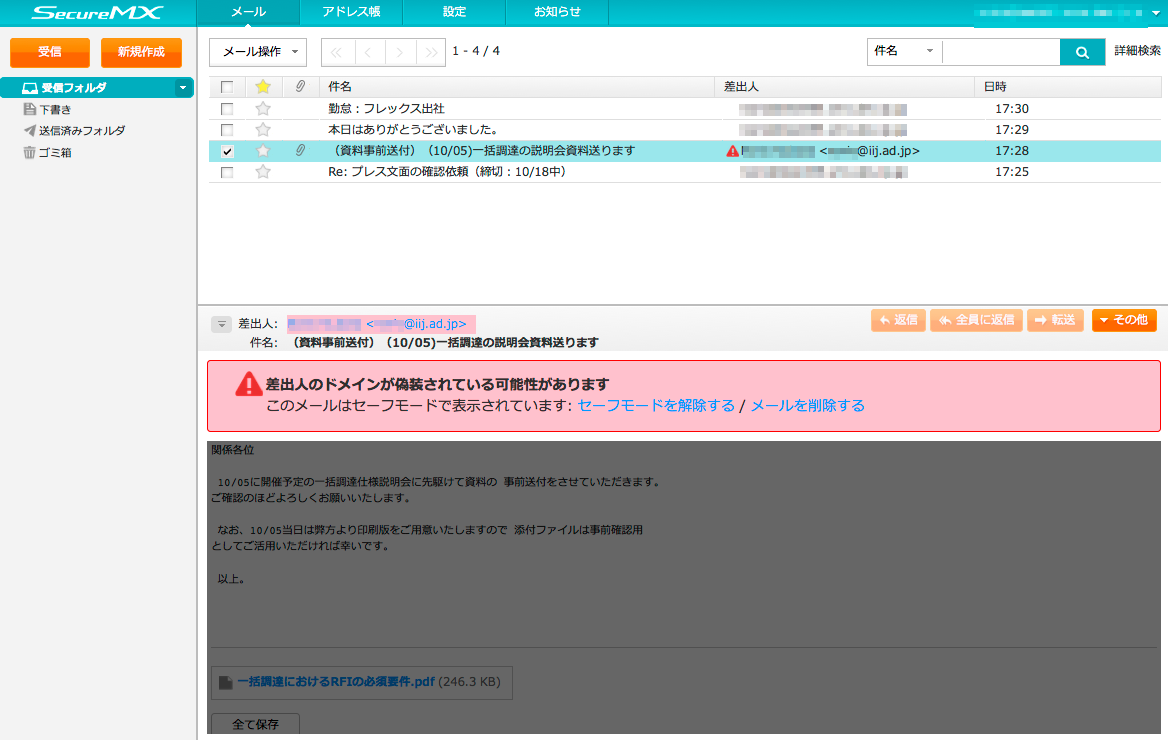Viewport: 1168px width, 740px height.
Task: Switch to the 設定 tab
Action: (454, 12)
